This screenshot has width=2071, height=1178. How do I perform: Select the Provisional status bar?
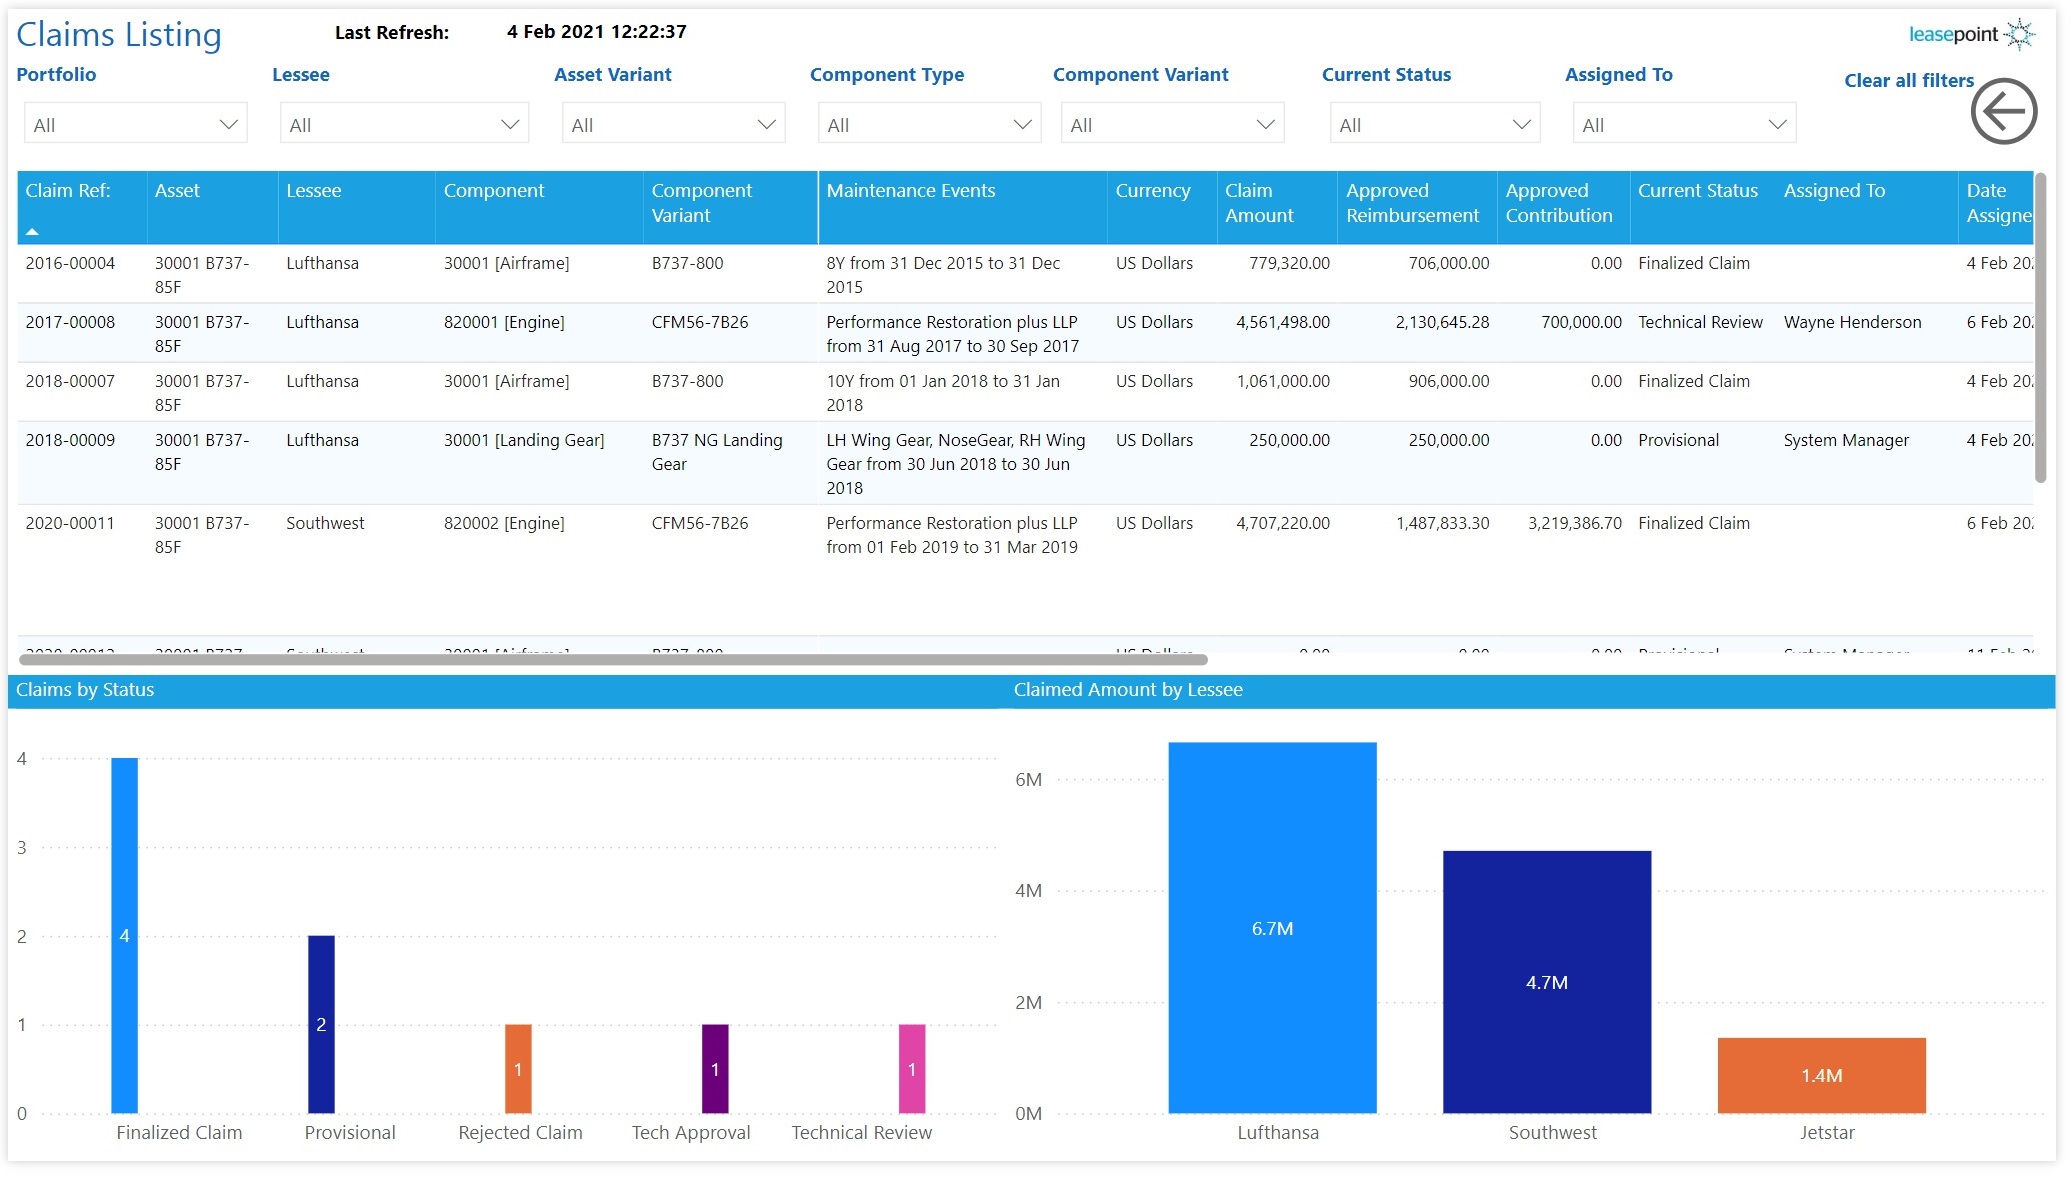pyautogui.click(x=321, y=1024)
